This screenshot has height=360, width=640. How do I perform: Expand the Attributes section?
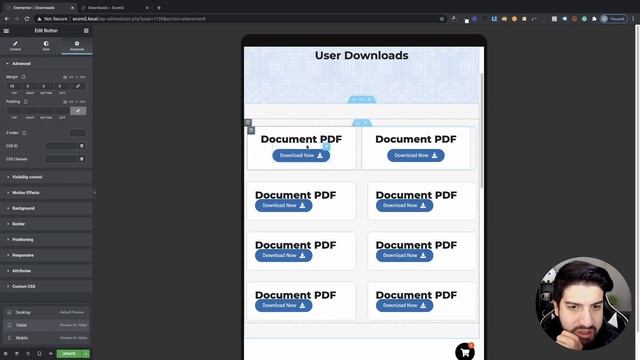pos(46,271)
